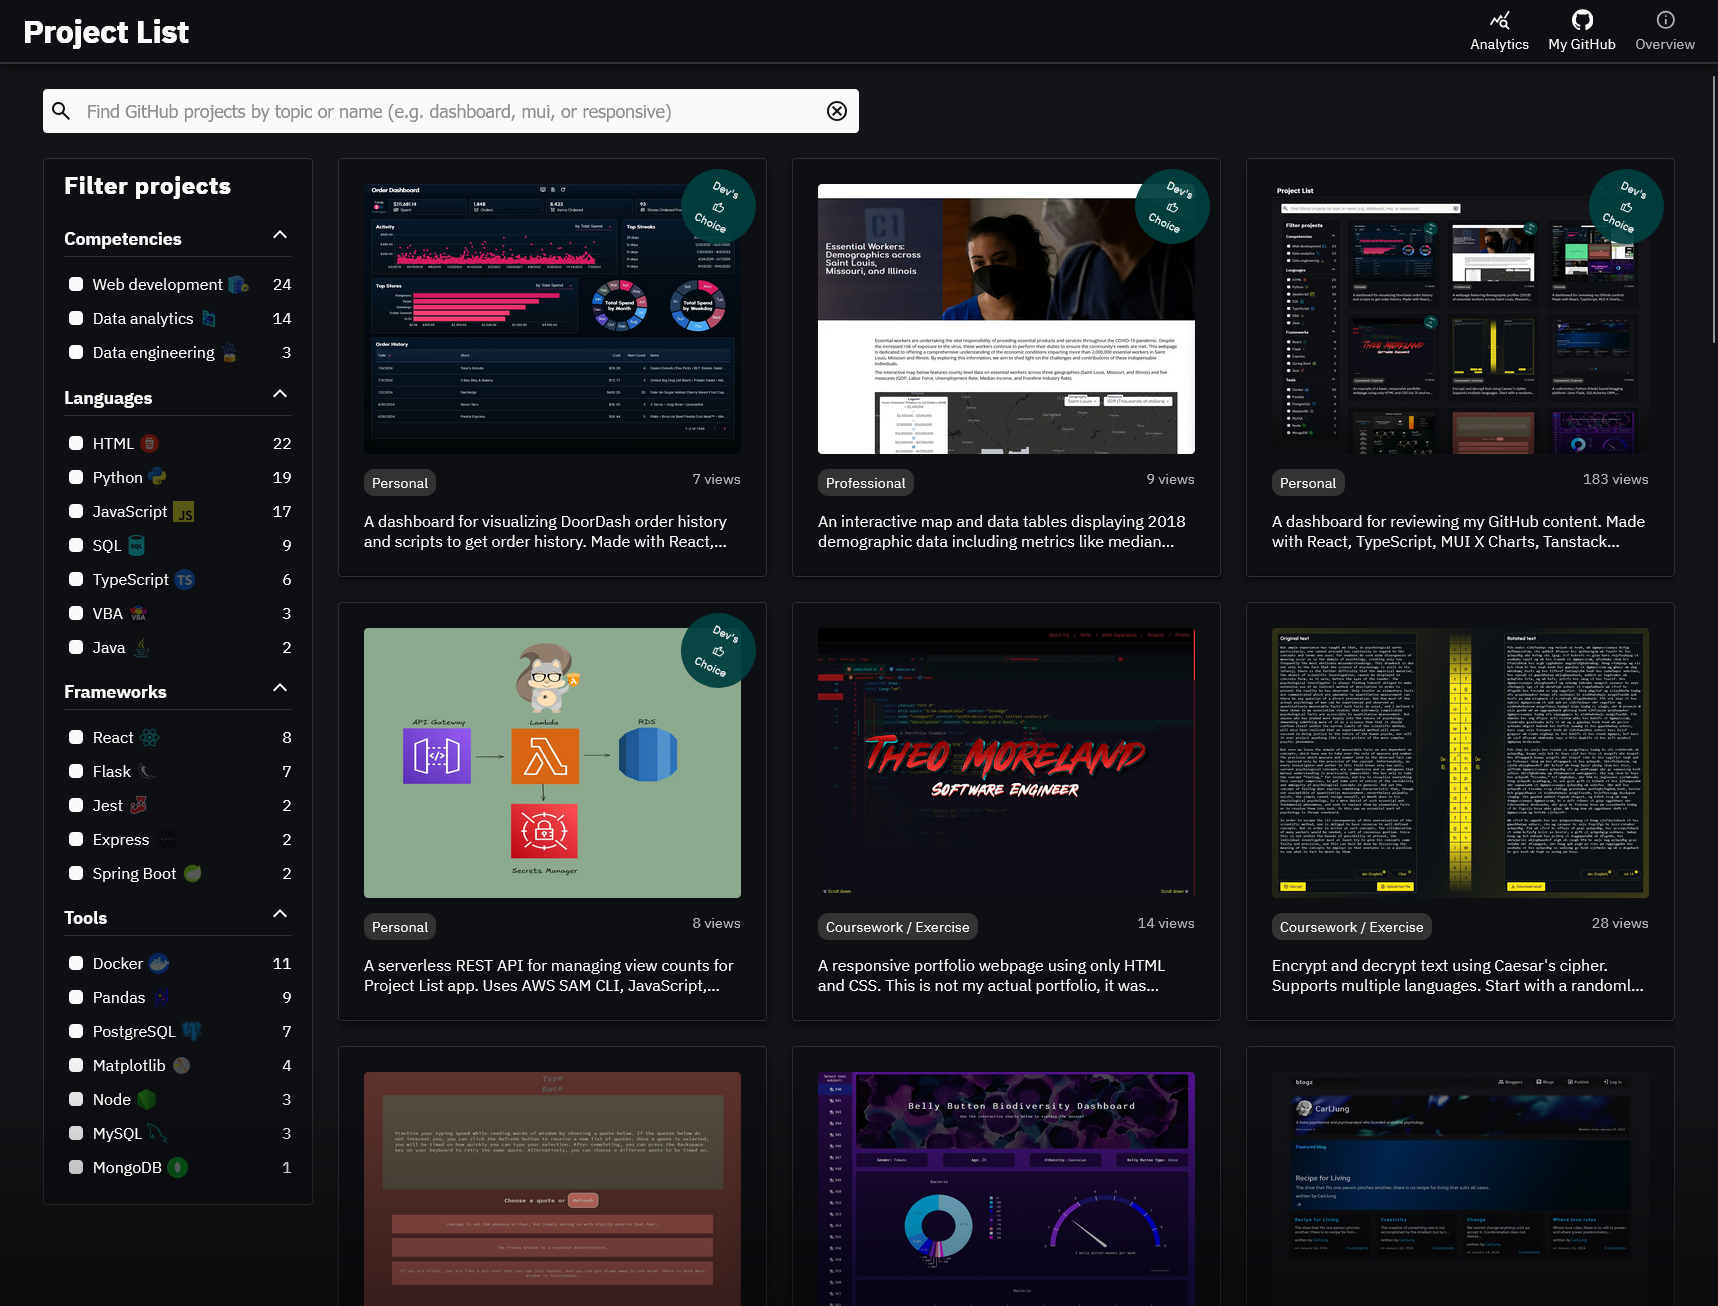1718x1306 pixels.
Task: Collapse the Competencies filter section
Action: [x=280, y=235]
